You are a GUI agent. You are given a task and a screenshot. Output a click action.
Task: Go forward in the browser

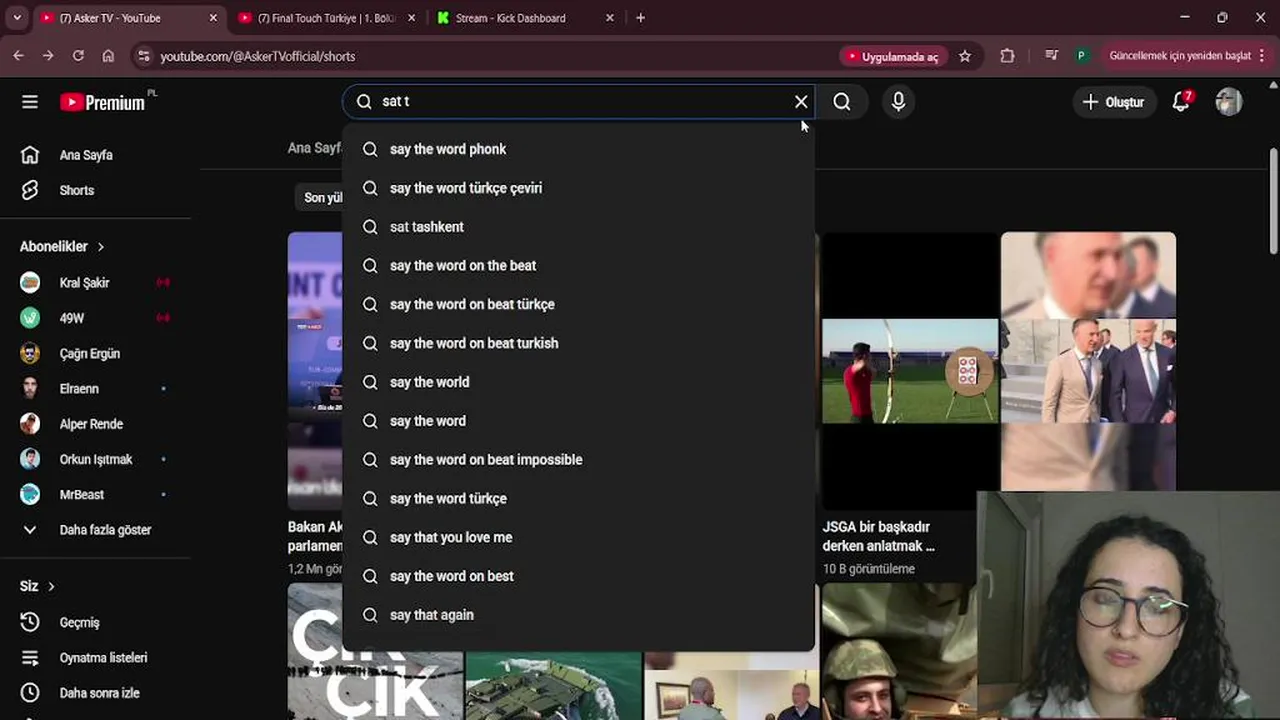pyautogui.click(x=48, y=56)
